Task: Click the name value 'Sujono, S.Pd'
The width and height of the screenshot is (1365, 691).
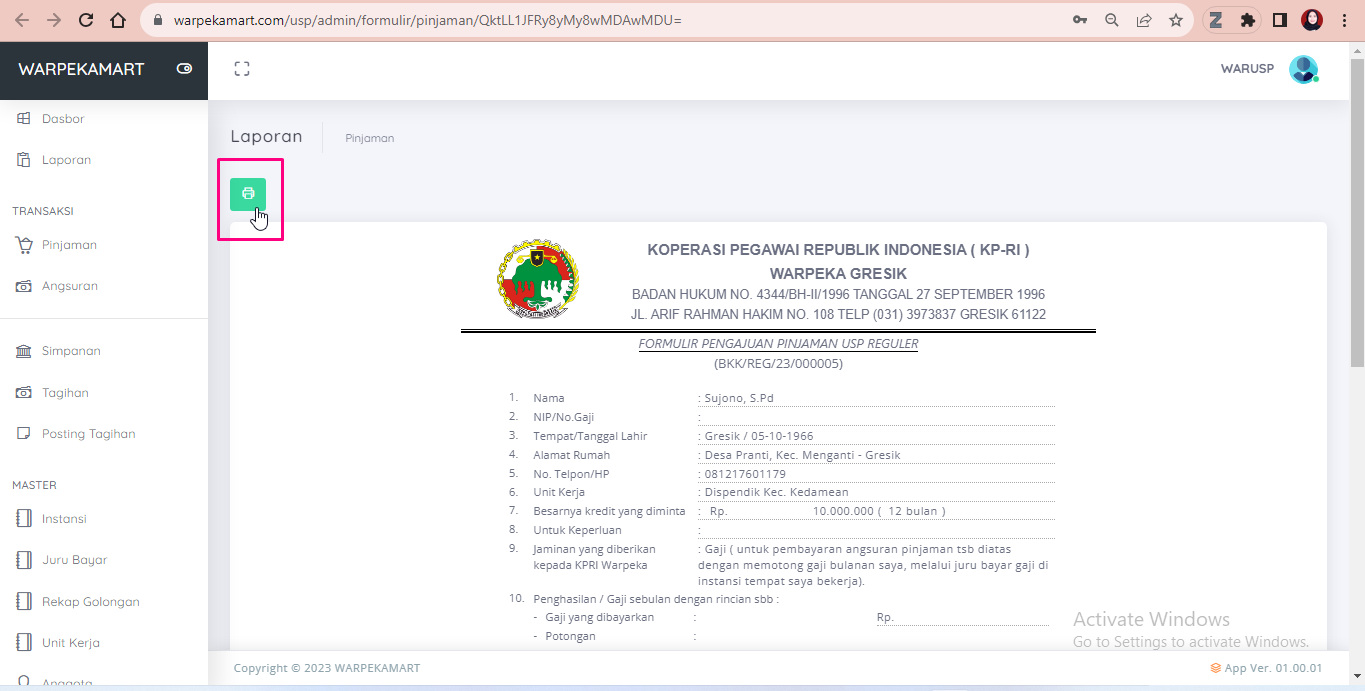Action: (x=739, y=398)
